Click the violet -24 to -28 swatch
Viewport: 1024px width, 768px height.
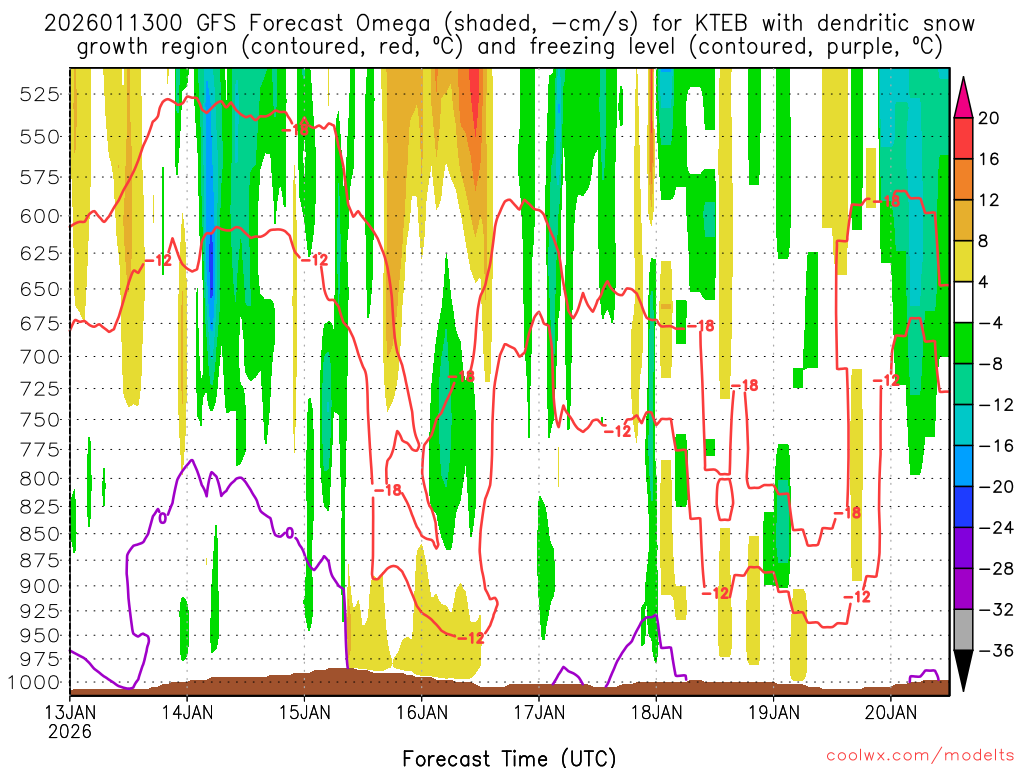coord(963,548)
